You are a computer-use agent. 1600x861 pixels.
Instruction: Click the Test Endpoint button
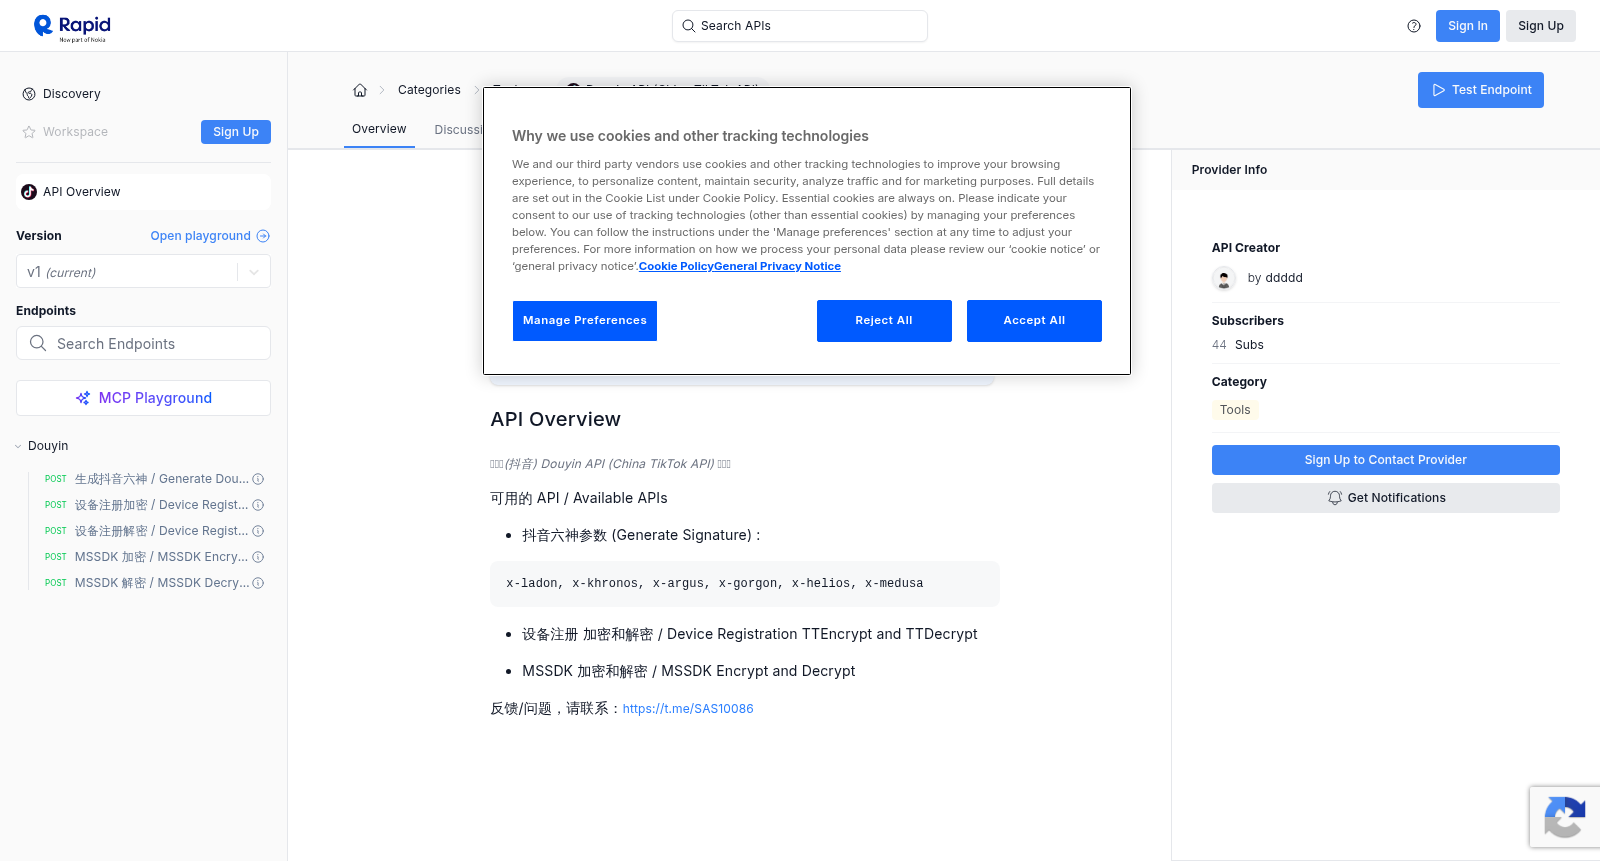click(x=1481, y=90)
